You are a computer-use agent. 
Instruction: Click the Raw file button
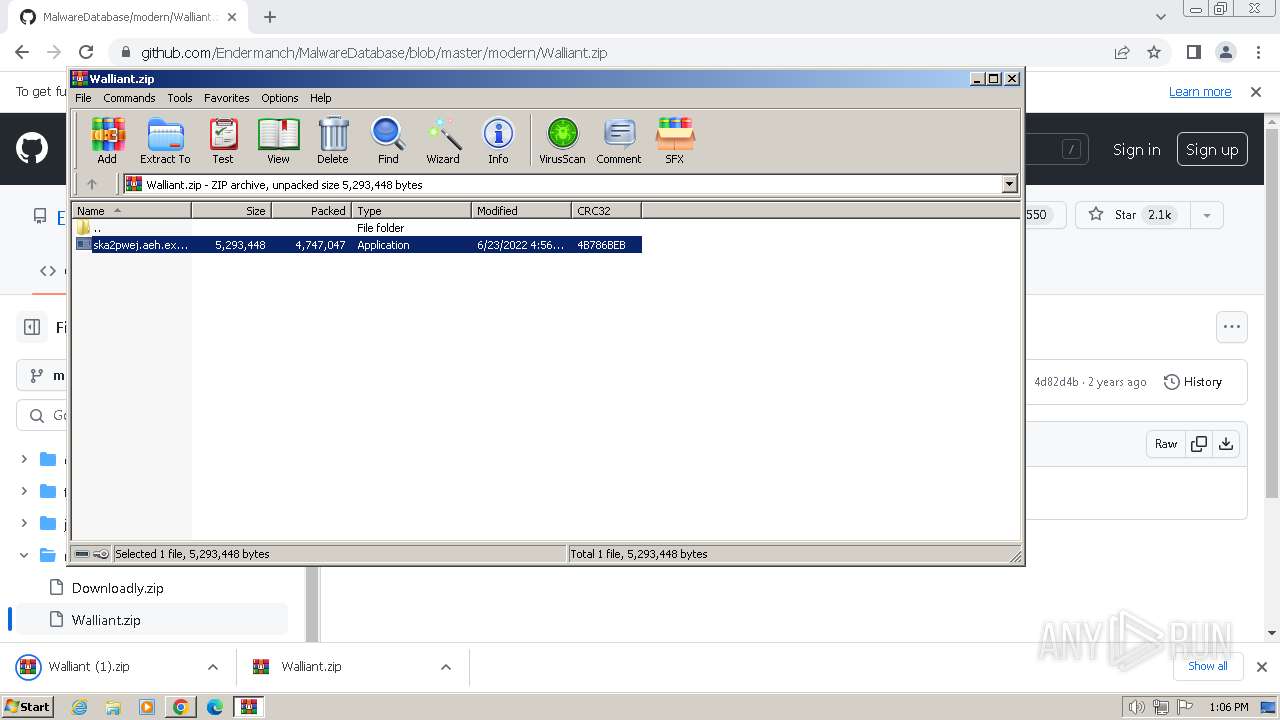[1166, 444]
